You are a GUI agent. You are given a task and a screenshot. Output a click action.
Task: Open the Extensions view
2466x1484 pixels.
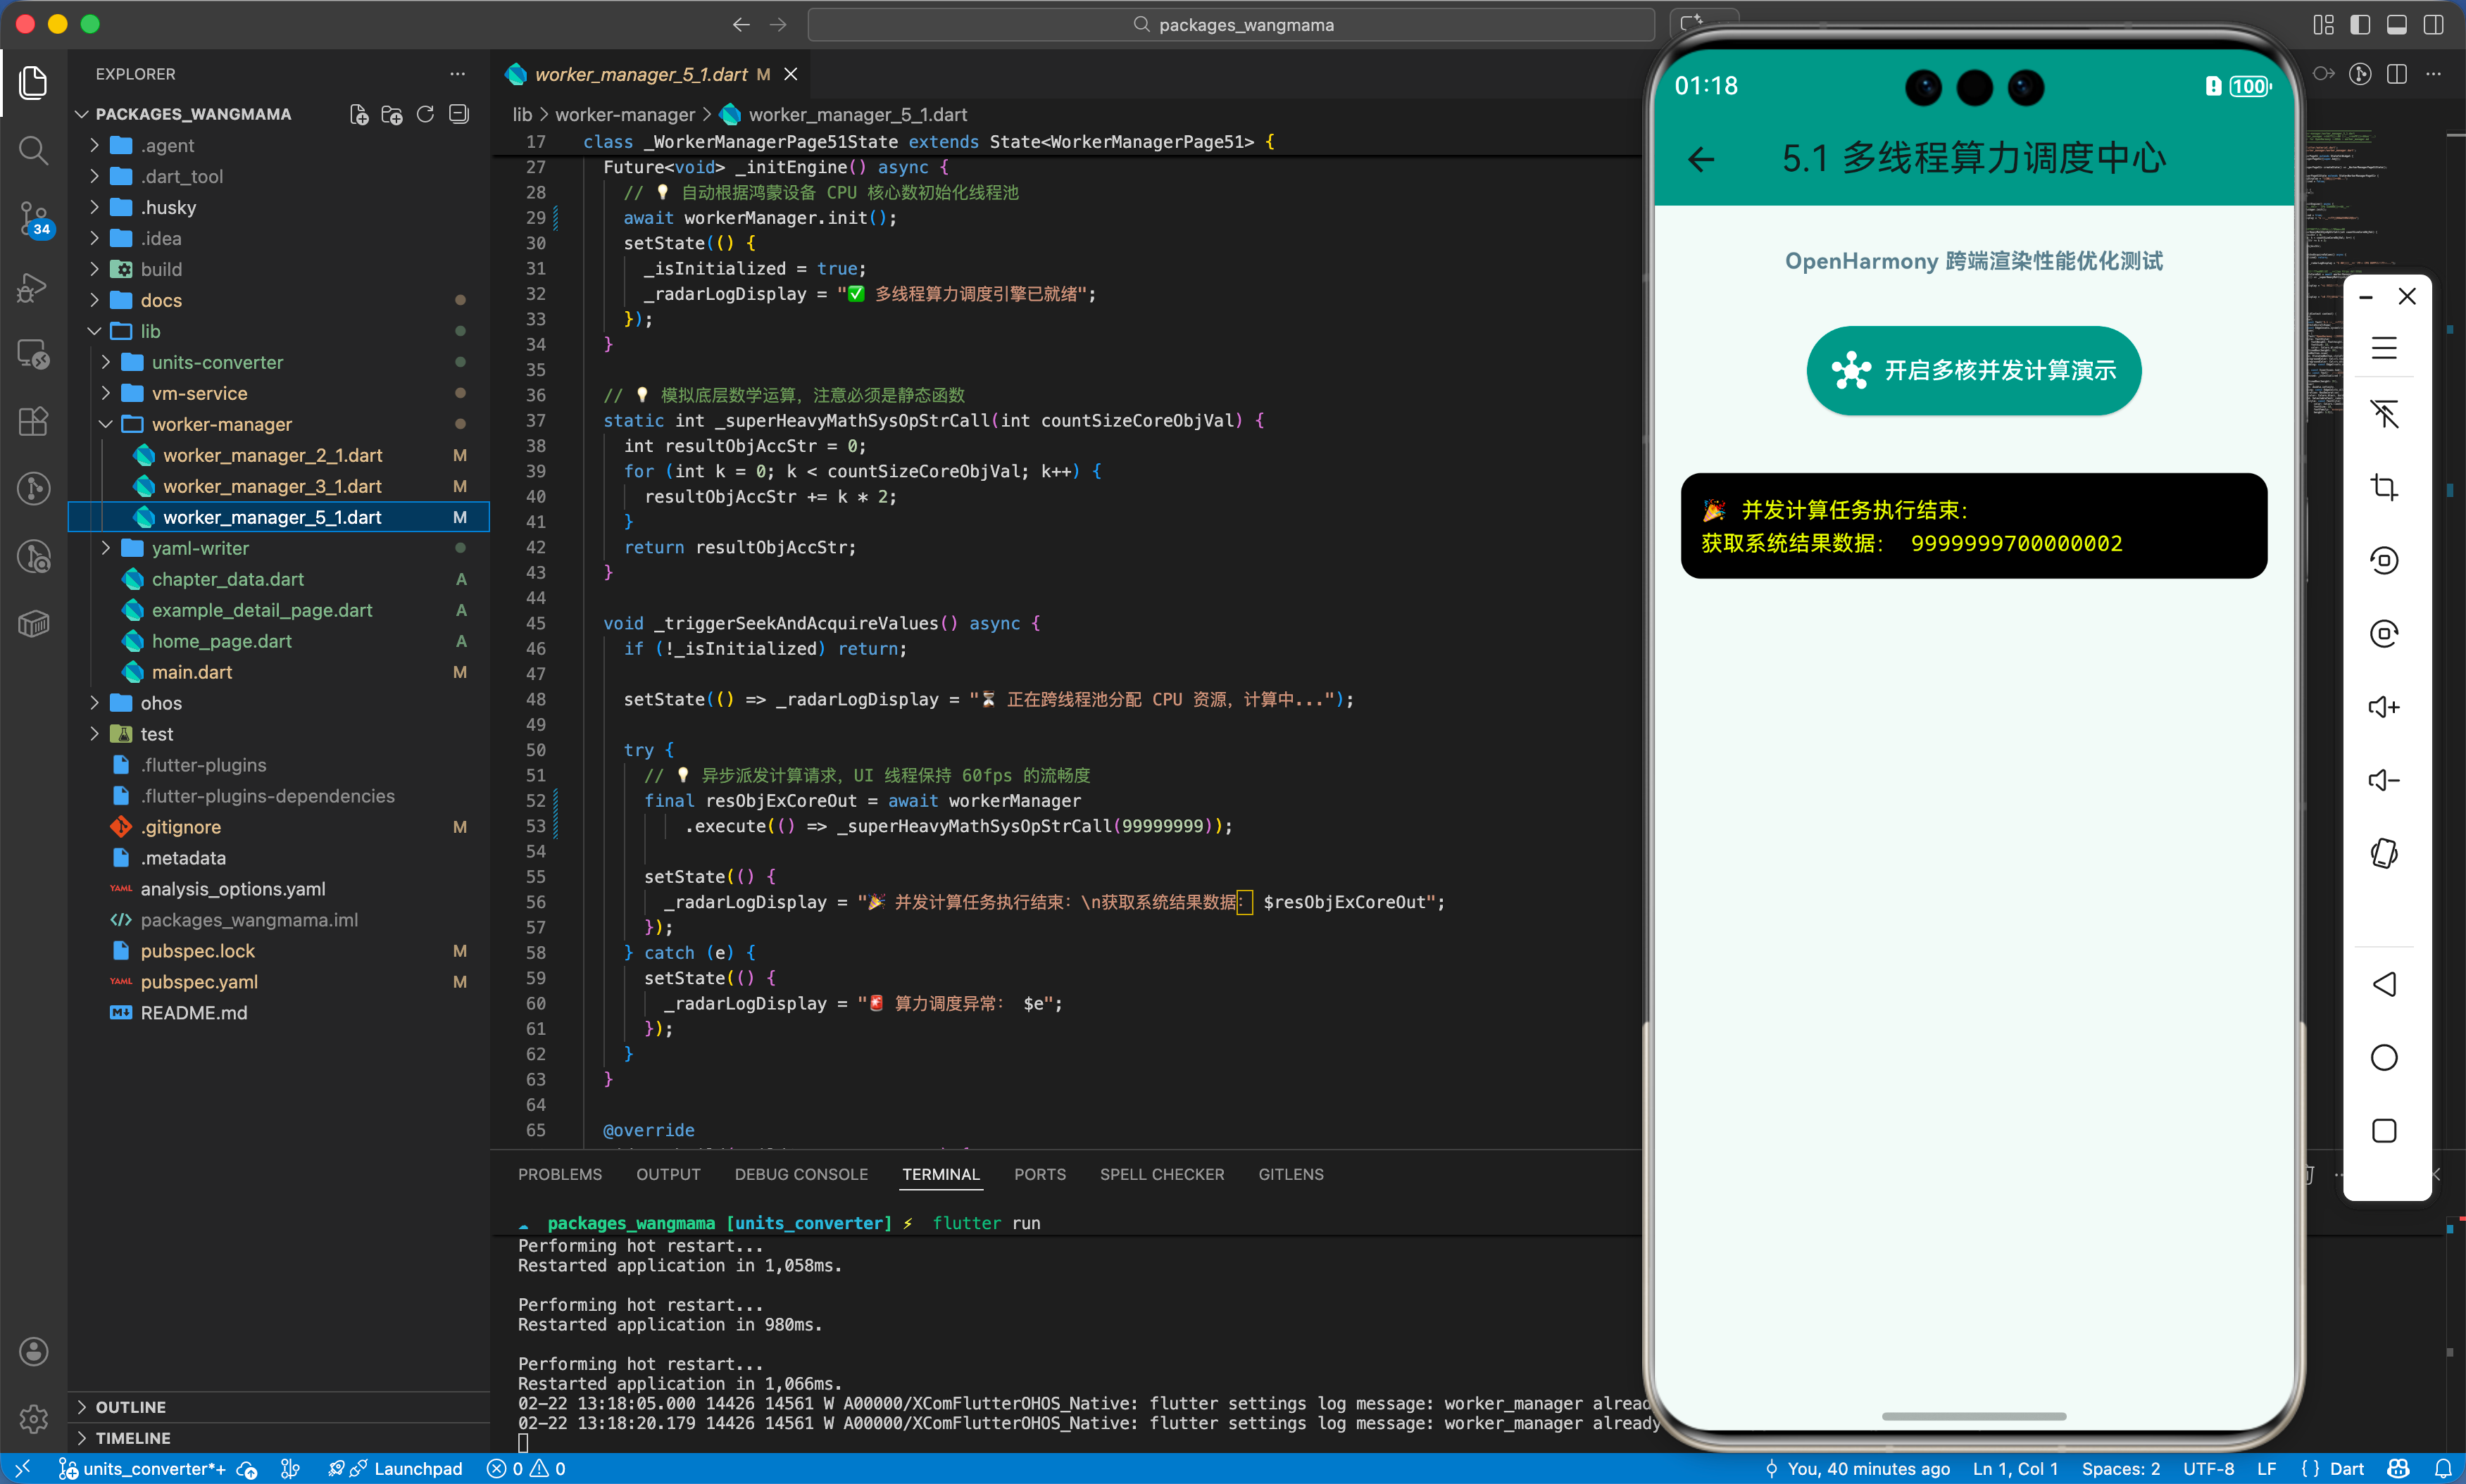point(33,421)
